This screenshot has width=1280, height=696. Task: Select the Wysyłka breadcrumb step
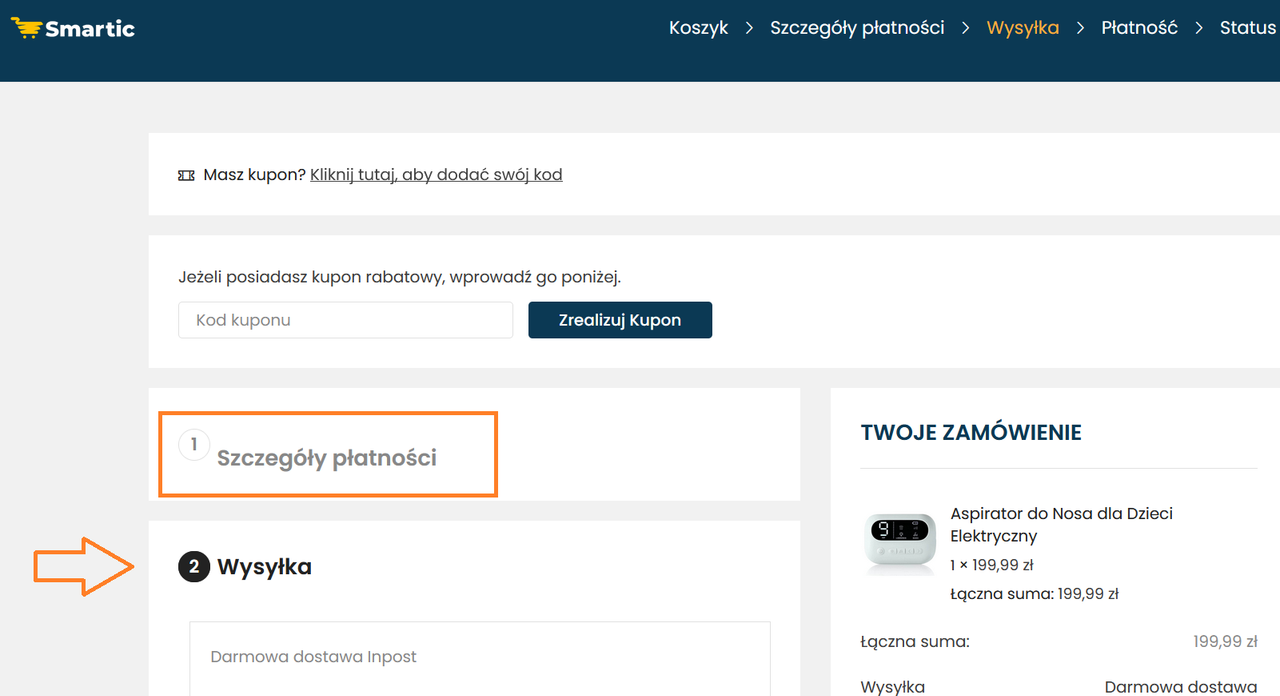[x=1022, y=28]
